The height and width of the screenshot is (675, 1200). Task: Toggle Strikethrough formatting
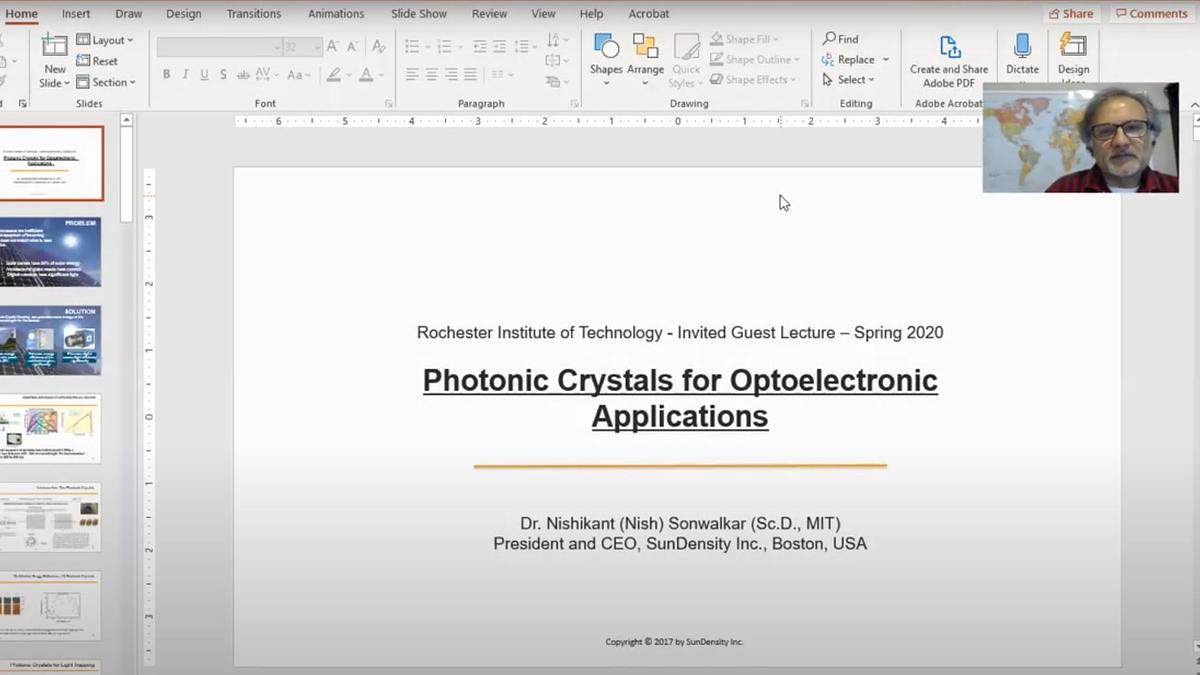point(243,75)
